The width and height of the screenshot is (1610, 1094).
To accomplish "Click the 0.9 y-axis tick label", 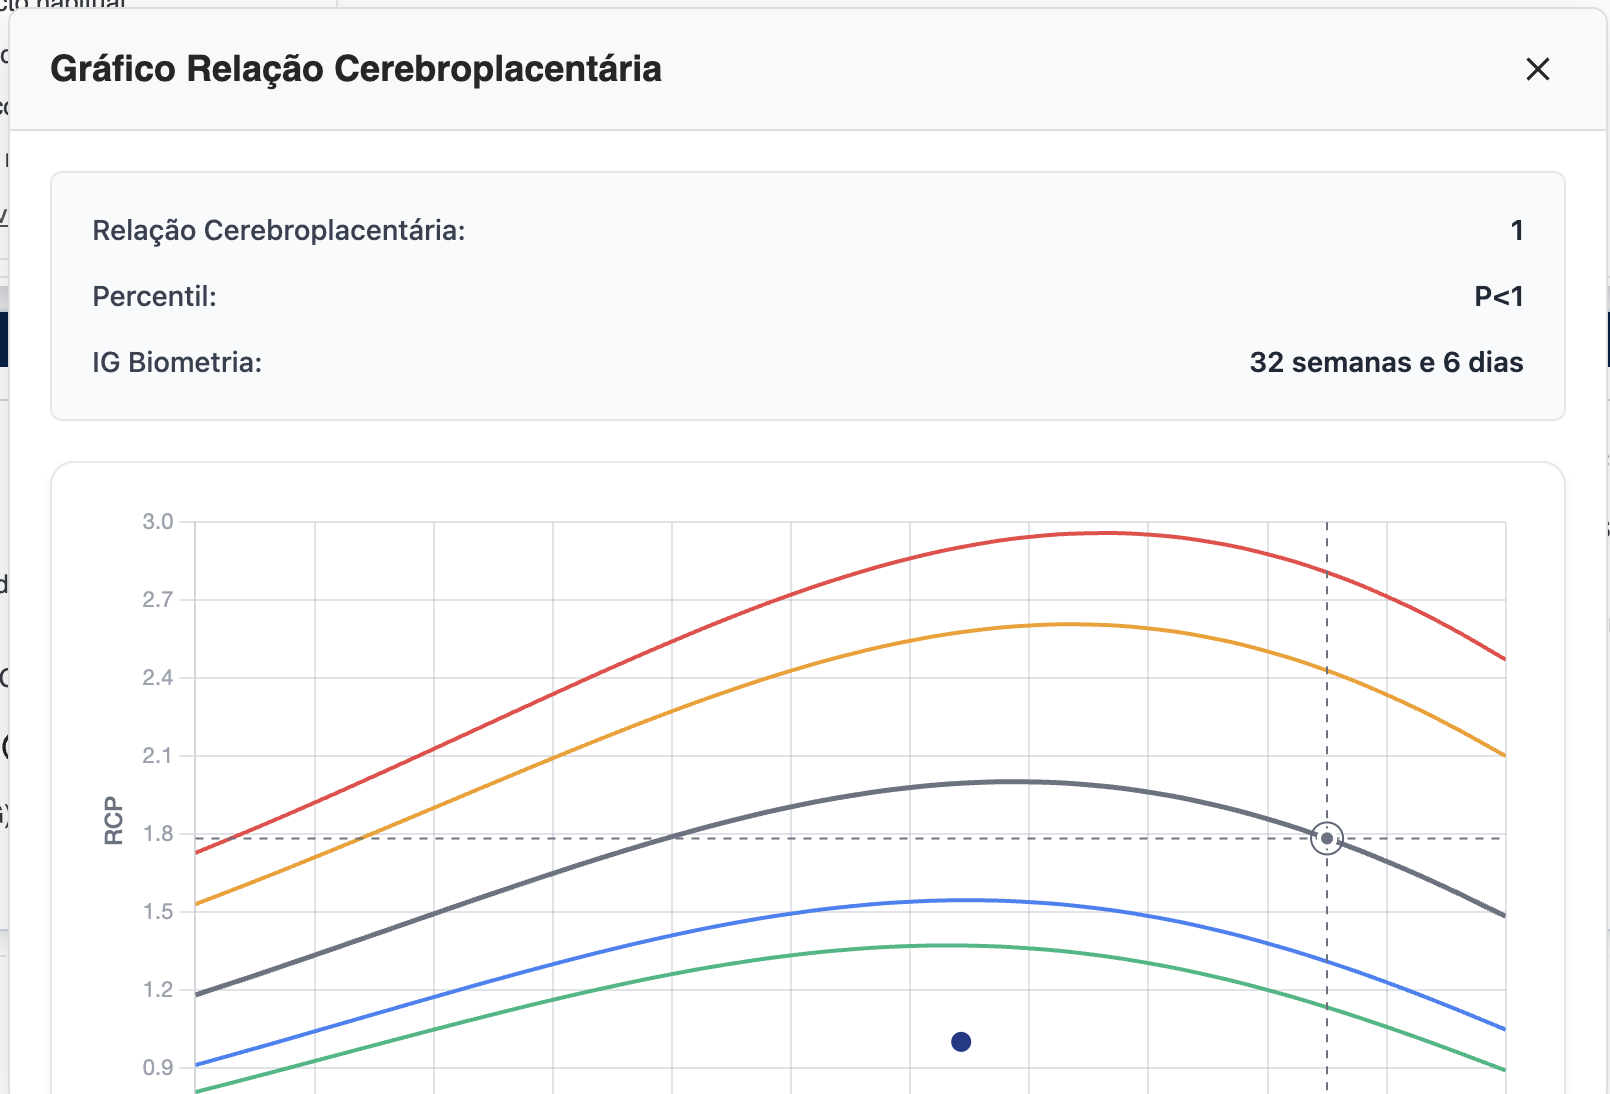I will 158,1068.
